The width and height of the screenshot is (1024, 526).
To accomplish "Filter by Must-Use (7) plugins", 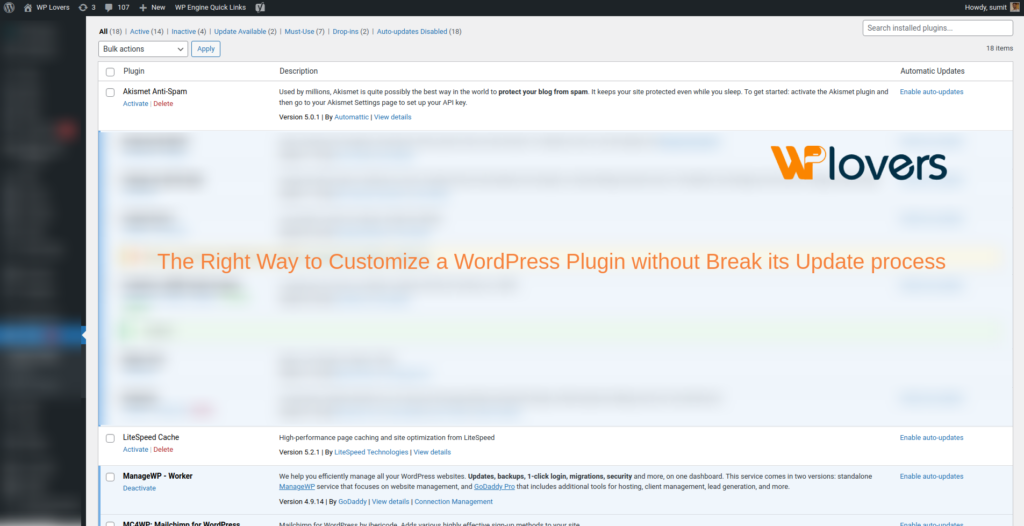I will coord(304,31).
